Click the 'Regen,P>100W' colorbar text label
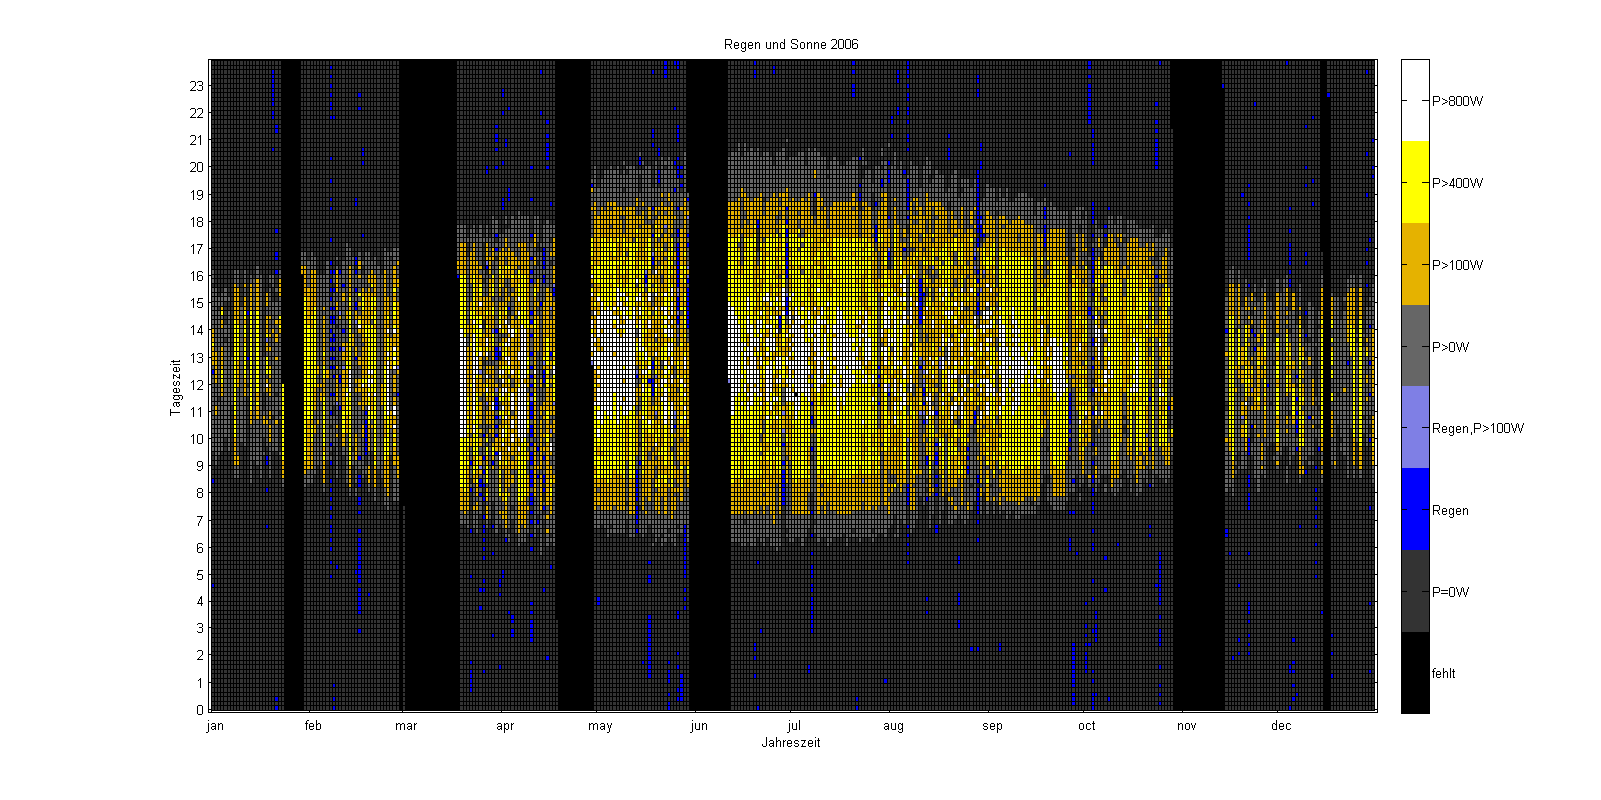 pyautogui.click(x=1478, y=429)
